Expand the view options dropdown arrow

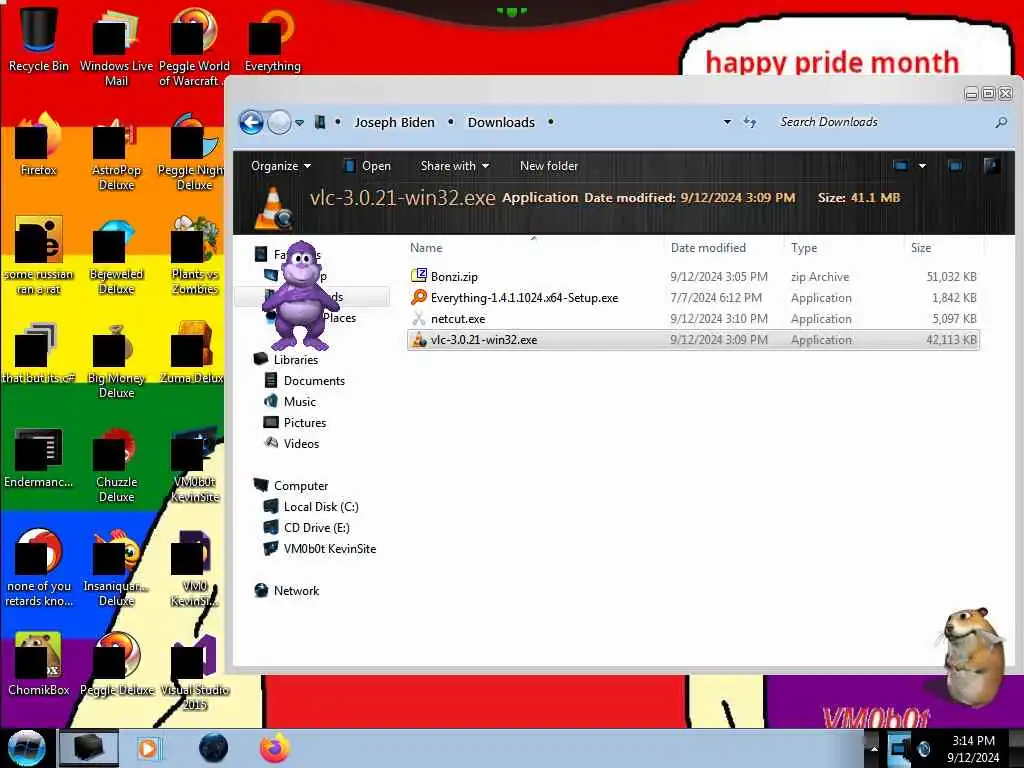tap(922, 166)
